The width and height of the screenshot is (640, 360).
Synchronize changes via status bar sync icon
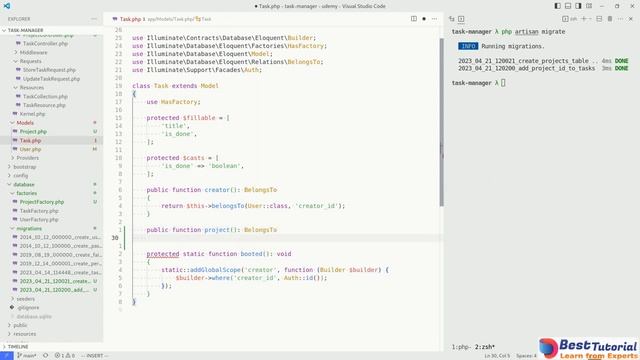[45, 356]
